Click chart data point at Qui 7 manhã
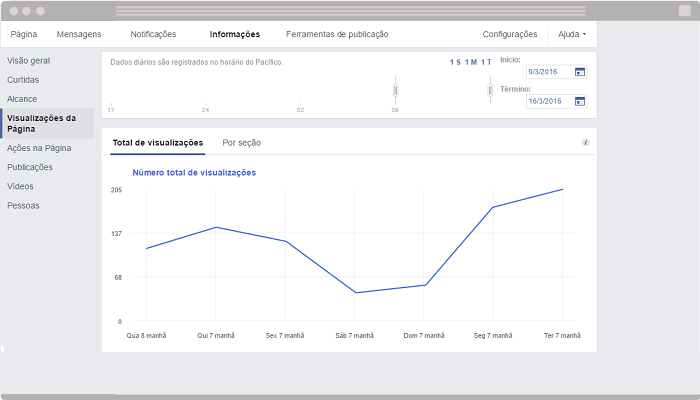 point(216,227)
